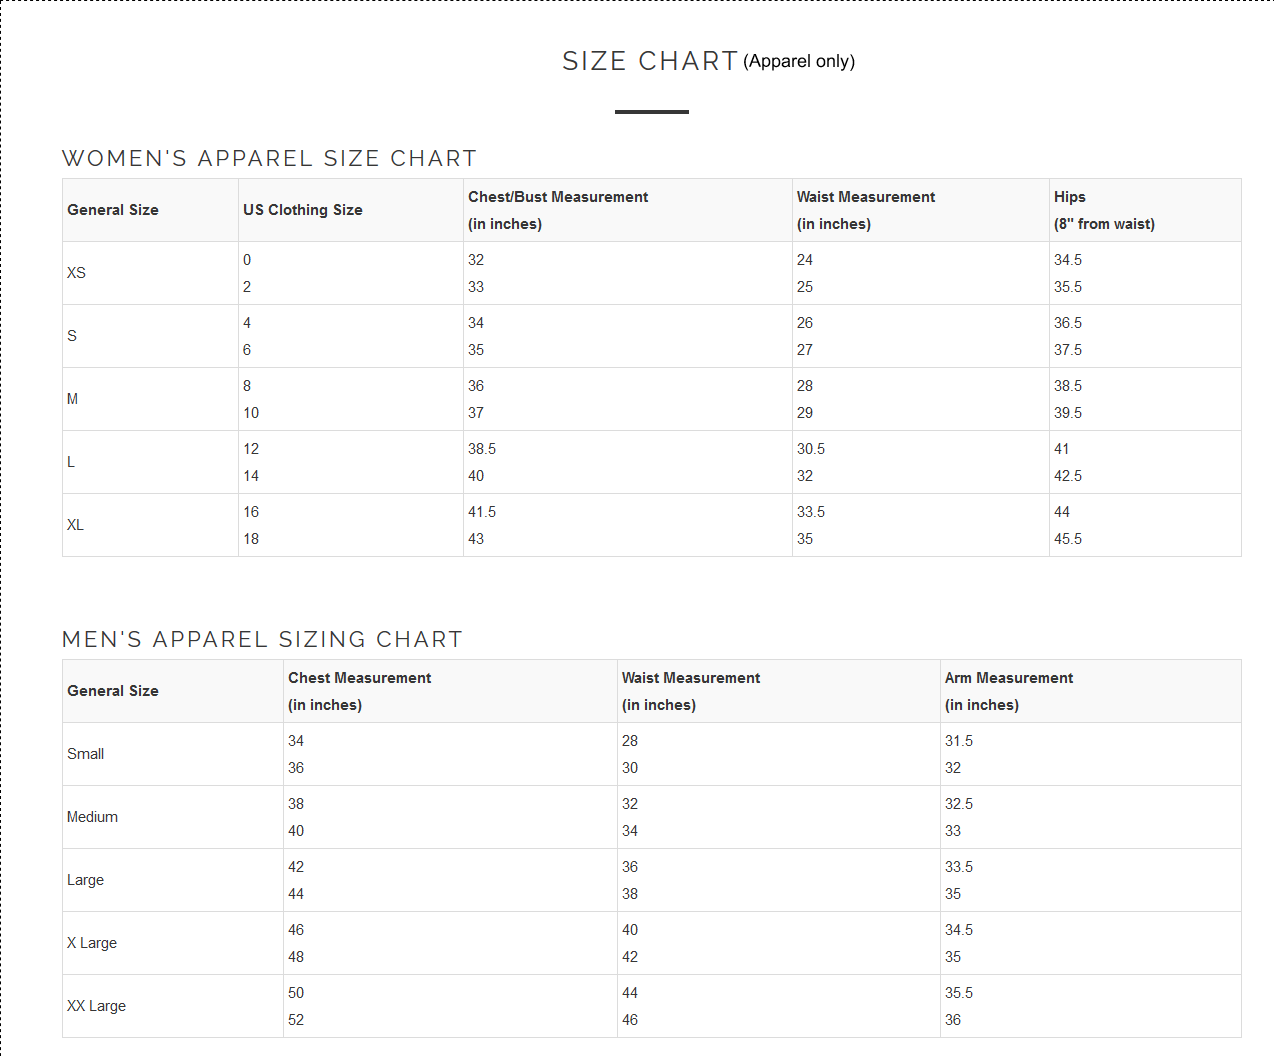
Task: Click the Men's Apparel Sizing Chart heading
Action: click(x=262, y=639)
